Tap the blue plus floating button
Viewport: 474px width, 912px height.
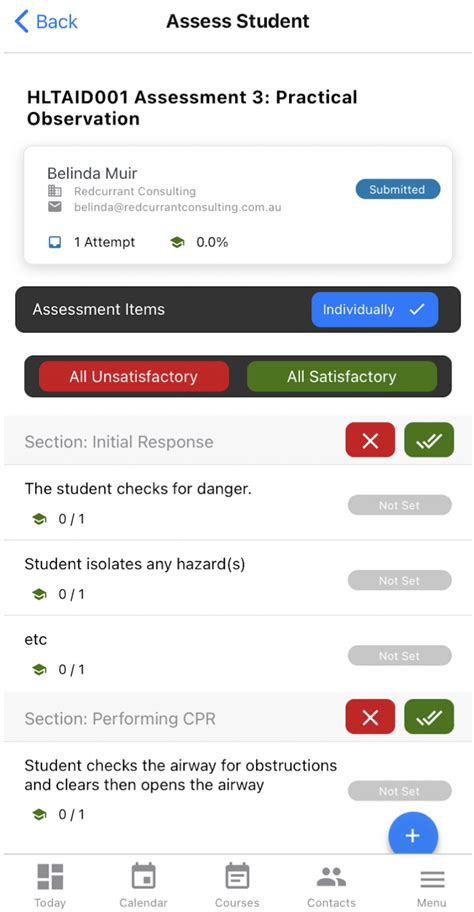coord(413,835)
